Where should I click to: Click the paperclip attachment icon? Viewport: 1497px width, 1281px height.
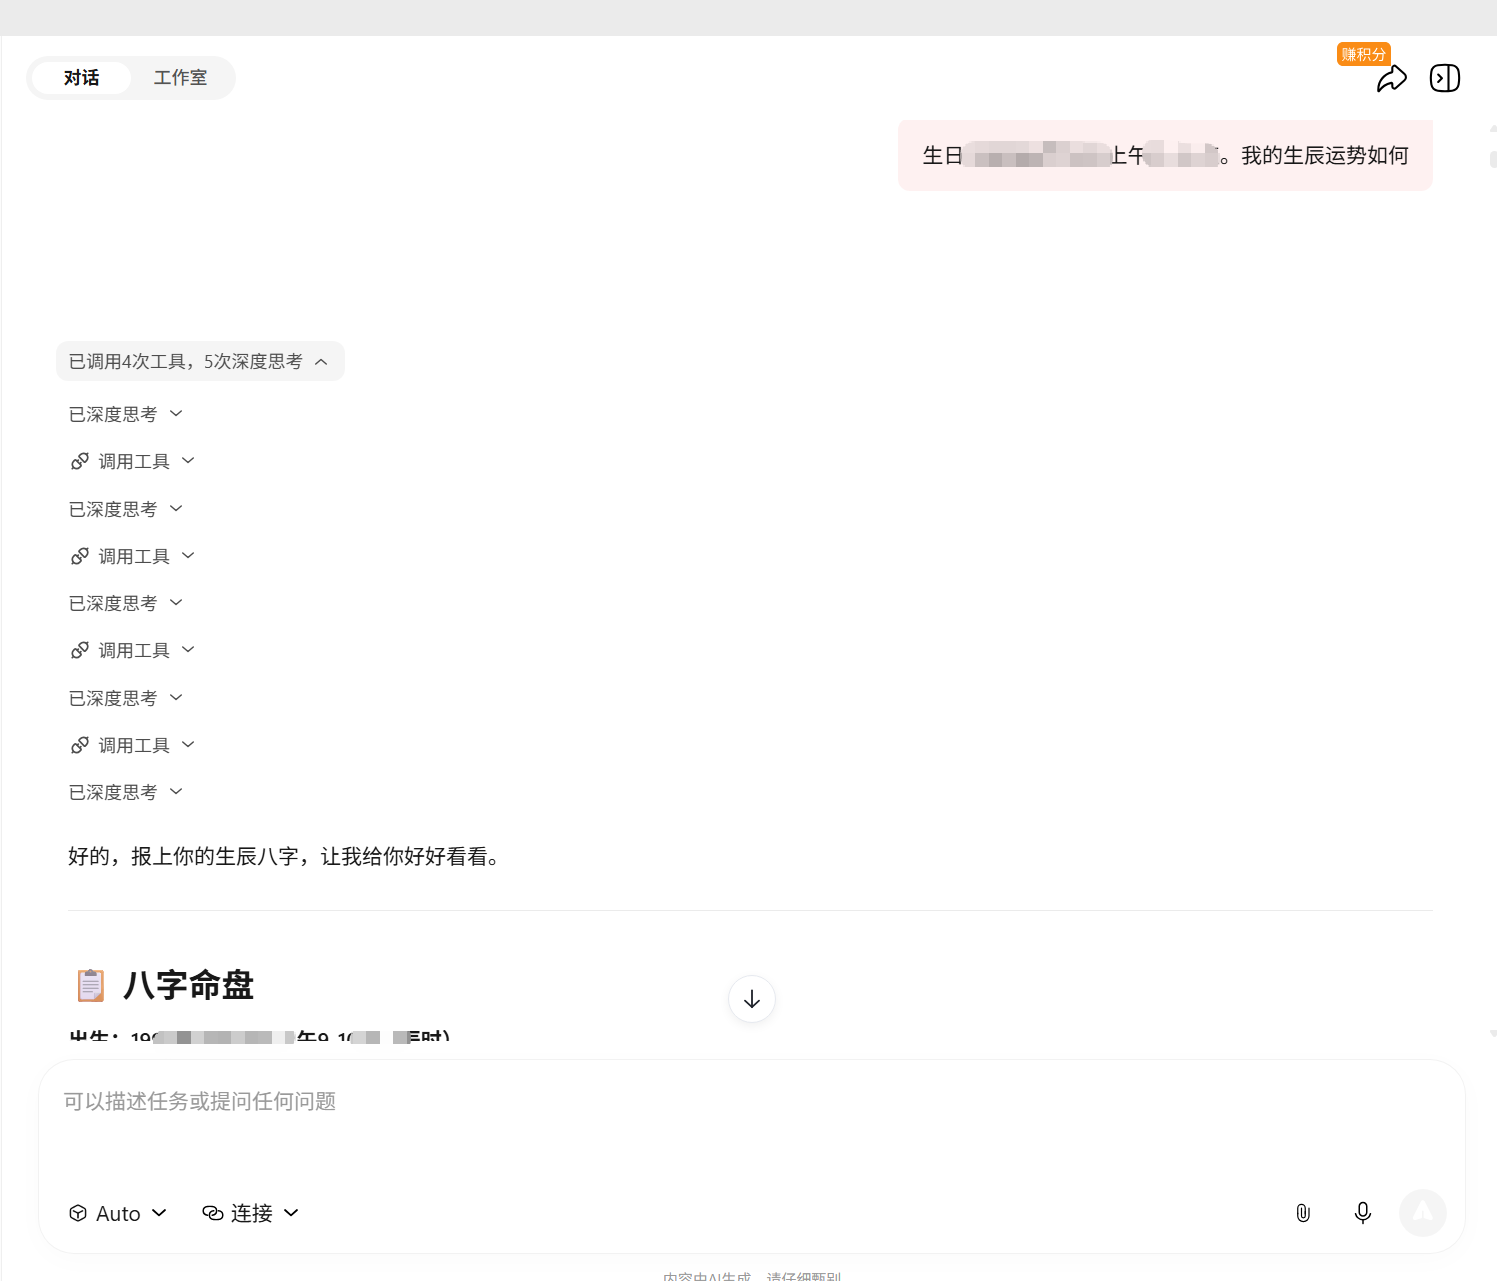pyautogui.click(x=1303, y=1213)
